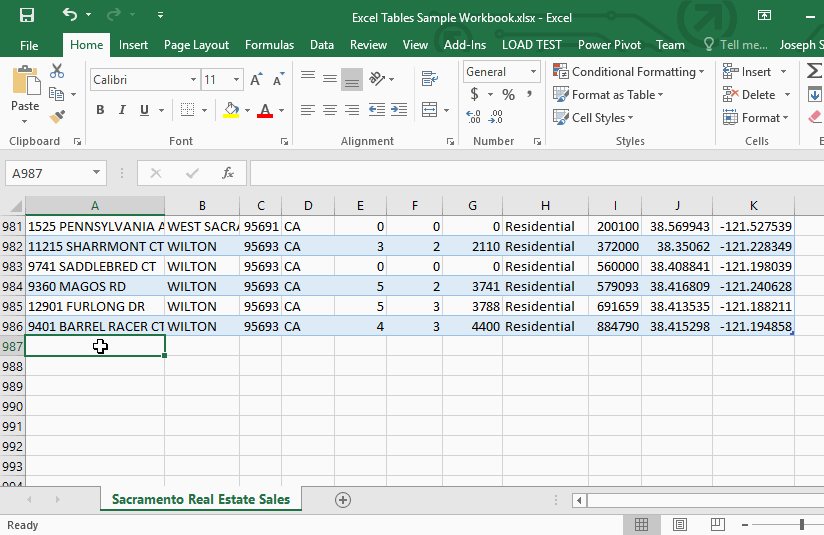This screenshot has width=824, height=535.
Task: Select the Sacramento Real Estate Sales sheet tab
Action: pyautogui.click(x=201, y=499)
